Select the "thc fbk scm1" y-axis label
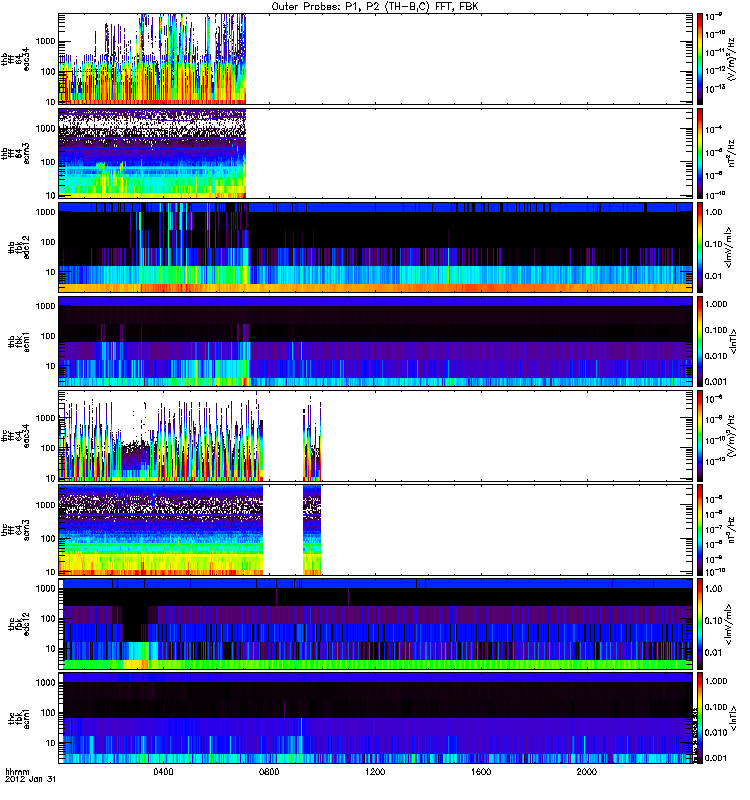 19,718
